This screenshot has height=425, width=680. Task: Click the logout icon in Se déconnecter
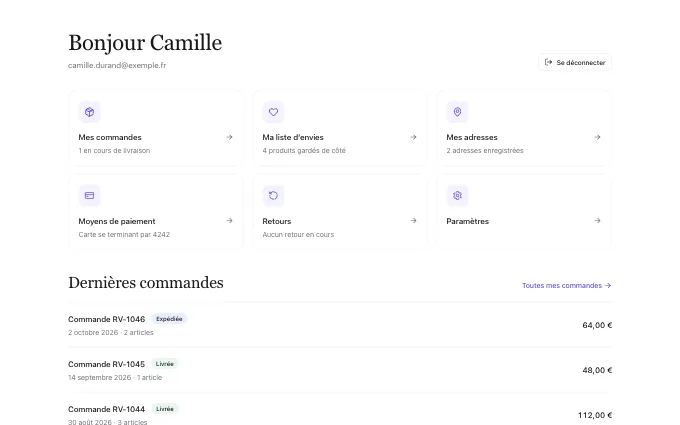pyautogui.click(x=549, y=62)
